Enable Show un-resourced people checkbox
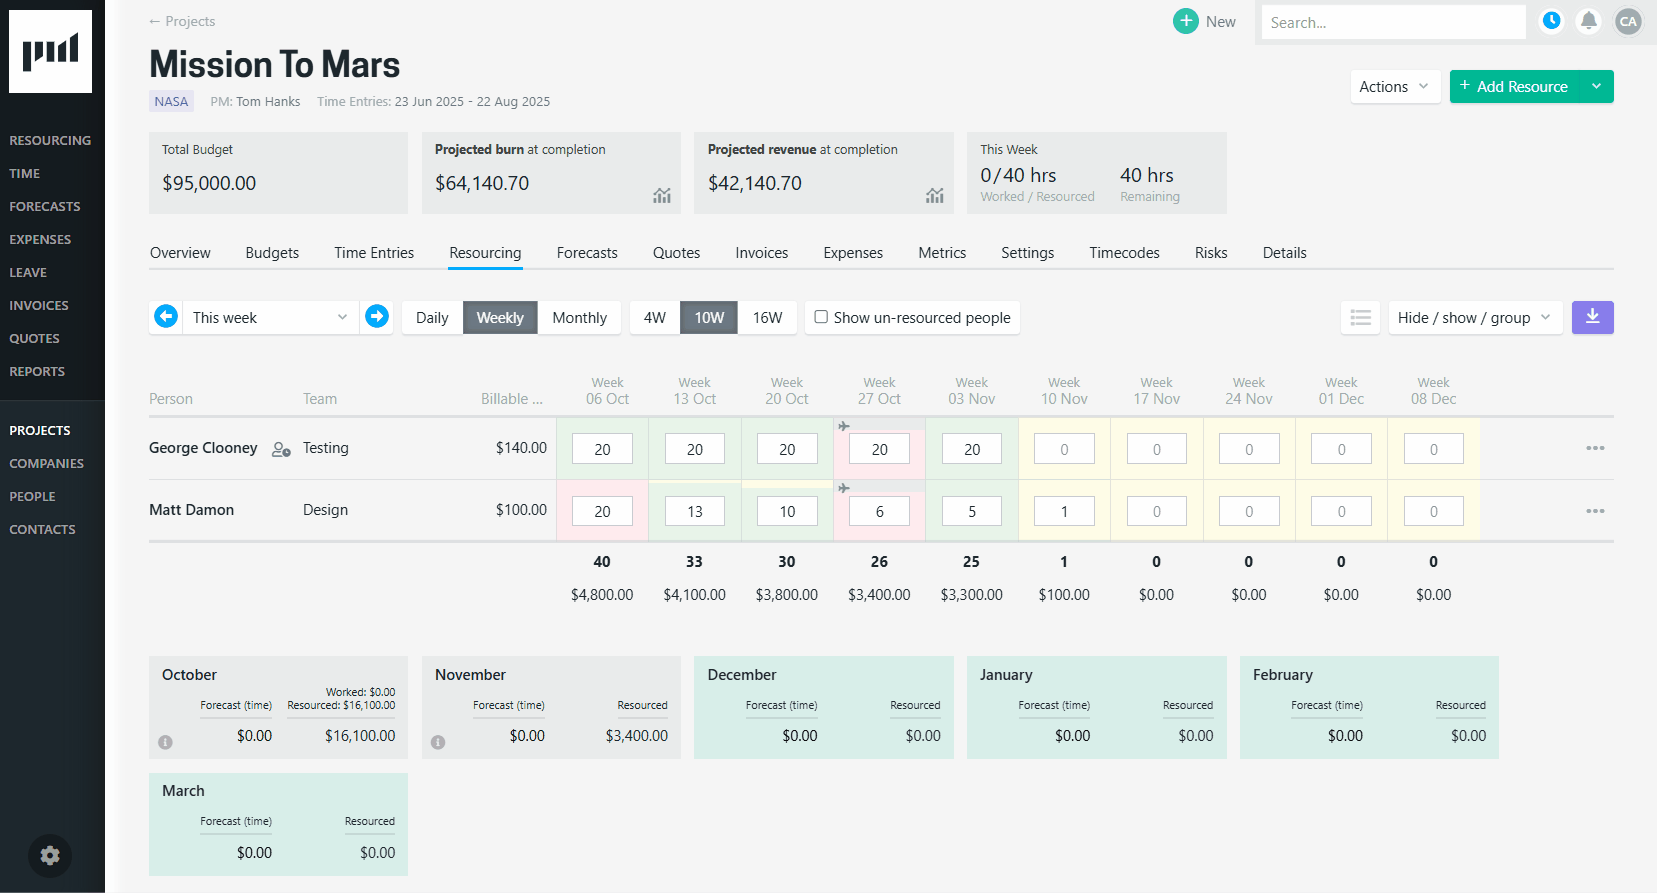Image resolution: width=1657 pixels, height=893 pixels. tap(821, 317)
